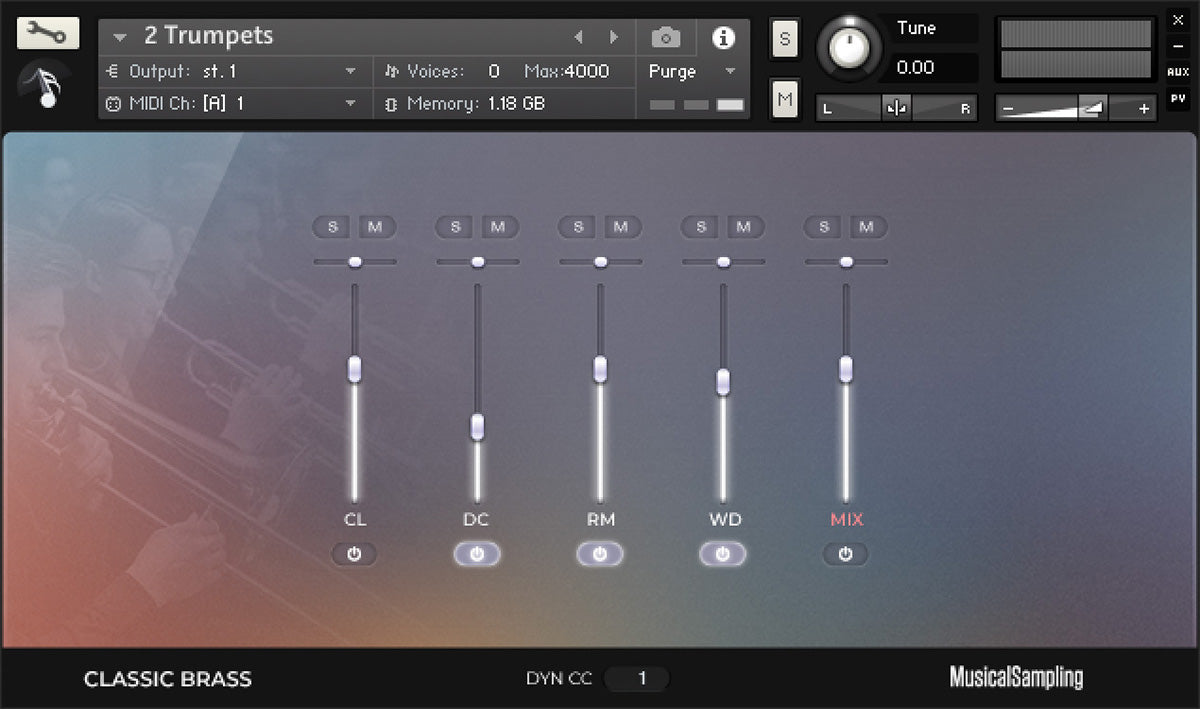Click the CL volume fader handle
Image resolution: width=1200 pixels, height=709 pixels.
click(354, 369)
